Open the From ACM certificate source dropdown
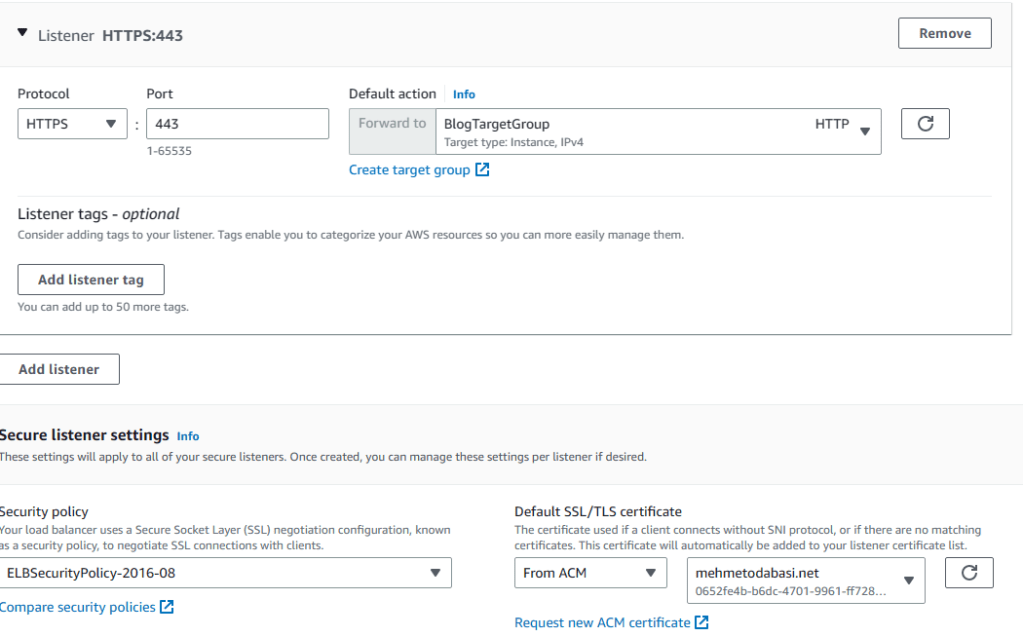Screen dimensions: 1023x637 [x=590, y=573]
